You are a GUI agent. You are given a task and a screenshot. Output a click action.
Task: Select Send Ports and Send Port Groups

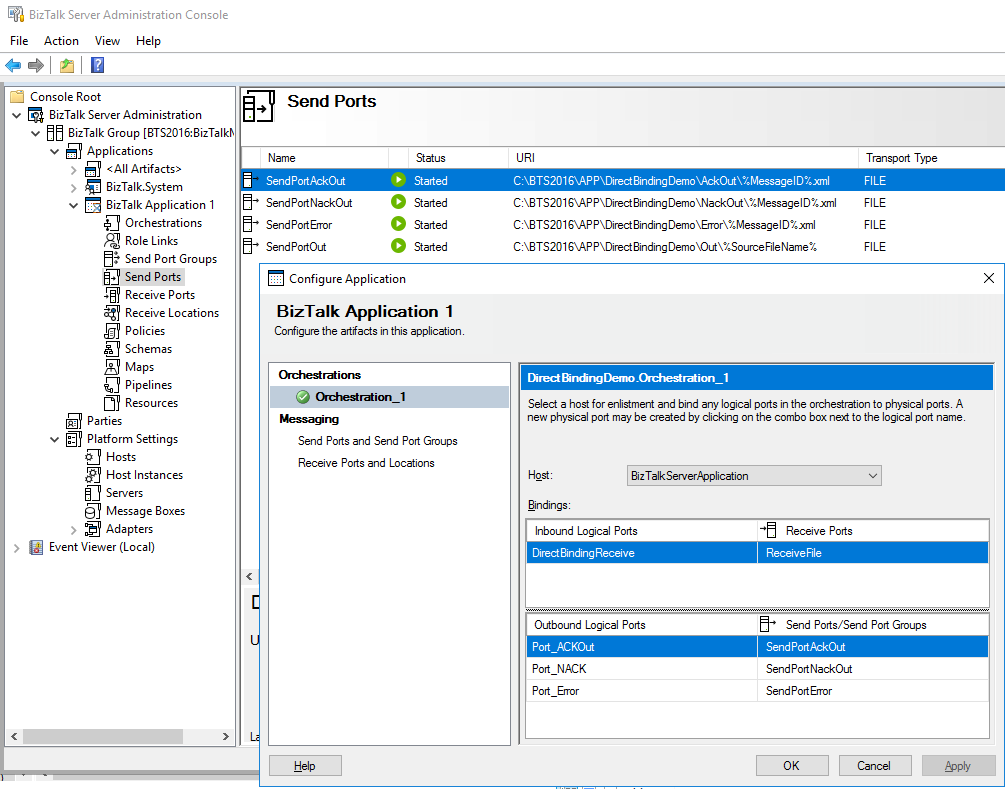378,441
